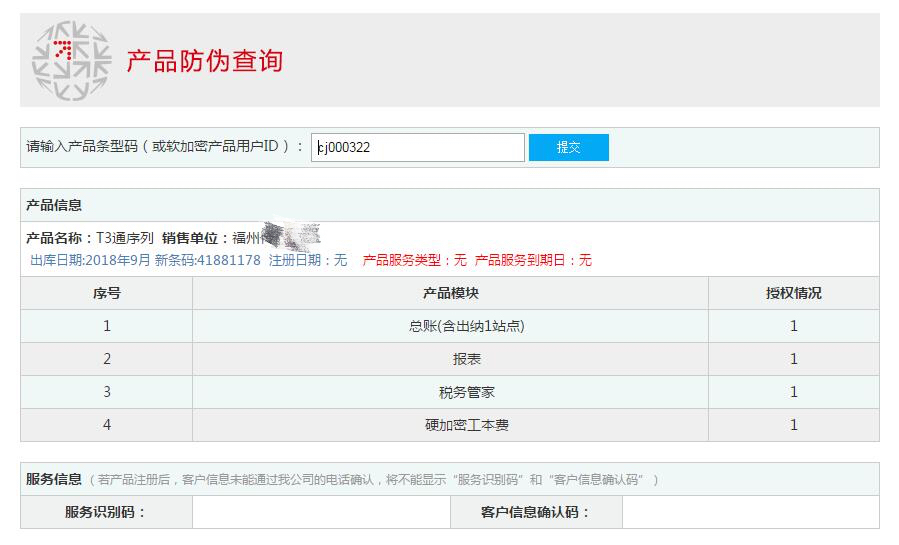Click the empty 客户信息确认码 value cell

coord(751,512)
